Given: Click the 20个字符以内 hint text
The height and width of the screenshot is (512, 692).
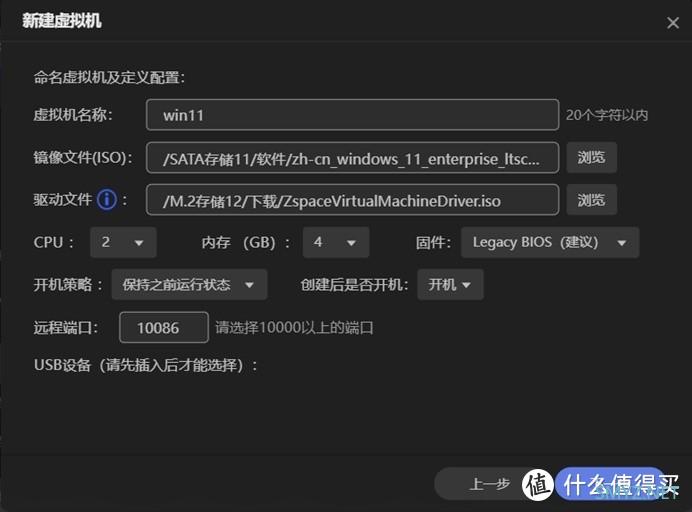Looking at the screenshot, I should 607,115.
